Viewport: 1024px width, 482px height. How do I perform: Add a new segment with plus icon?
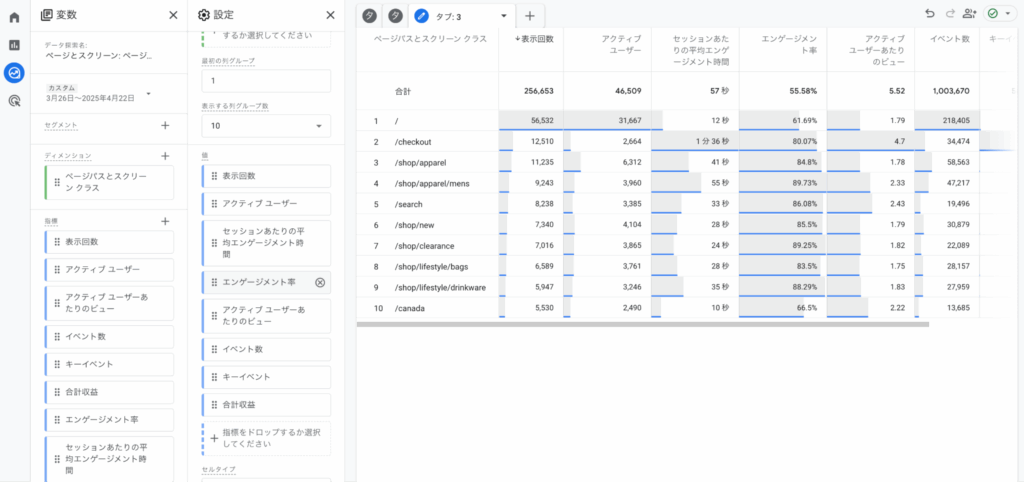click(x=165, y=125)
